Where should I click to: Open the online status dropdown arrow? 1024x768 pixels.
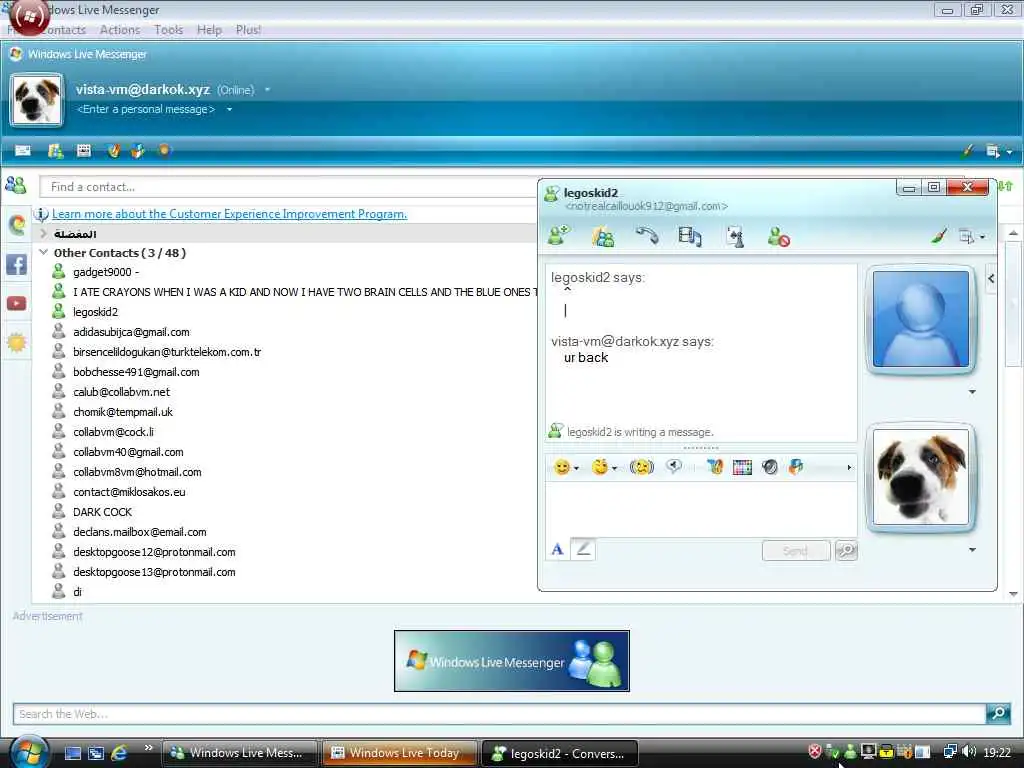[267, 89]
